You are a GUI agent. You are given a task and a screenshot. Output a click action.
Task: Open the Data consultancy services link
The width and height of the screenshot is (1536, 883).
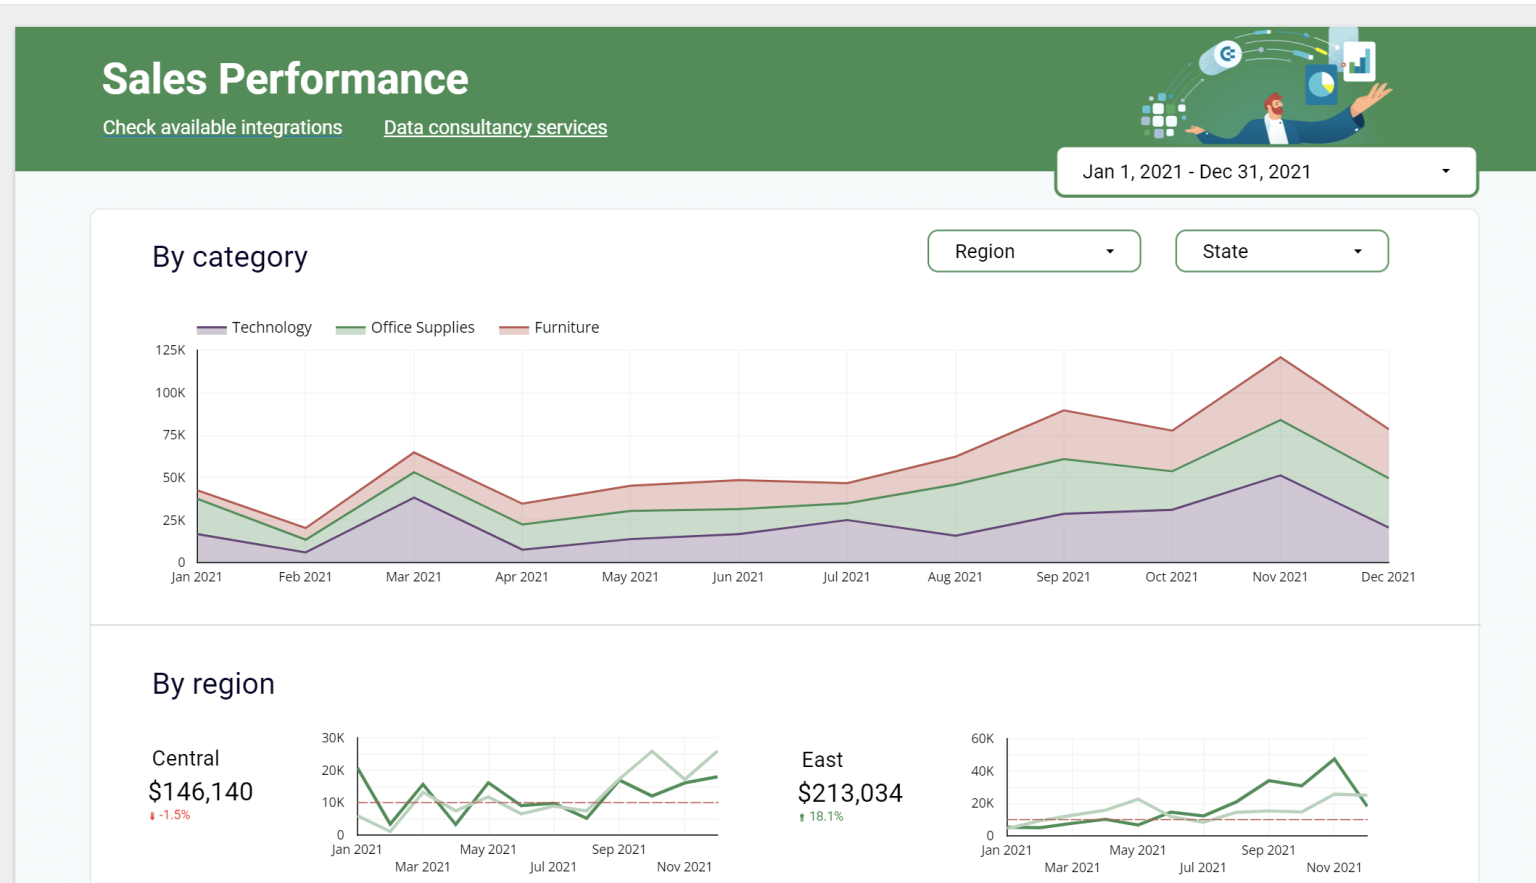tap(495, 127)
